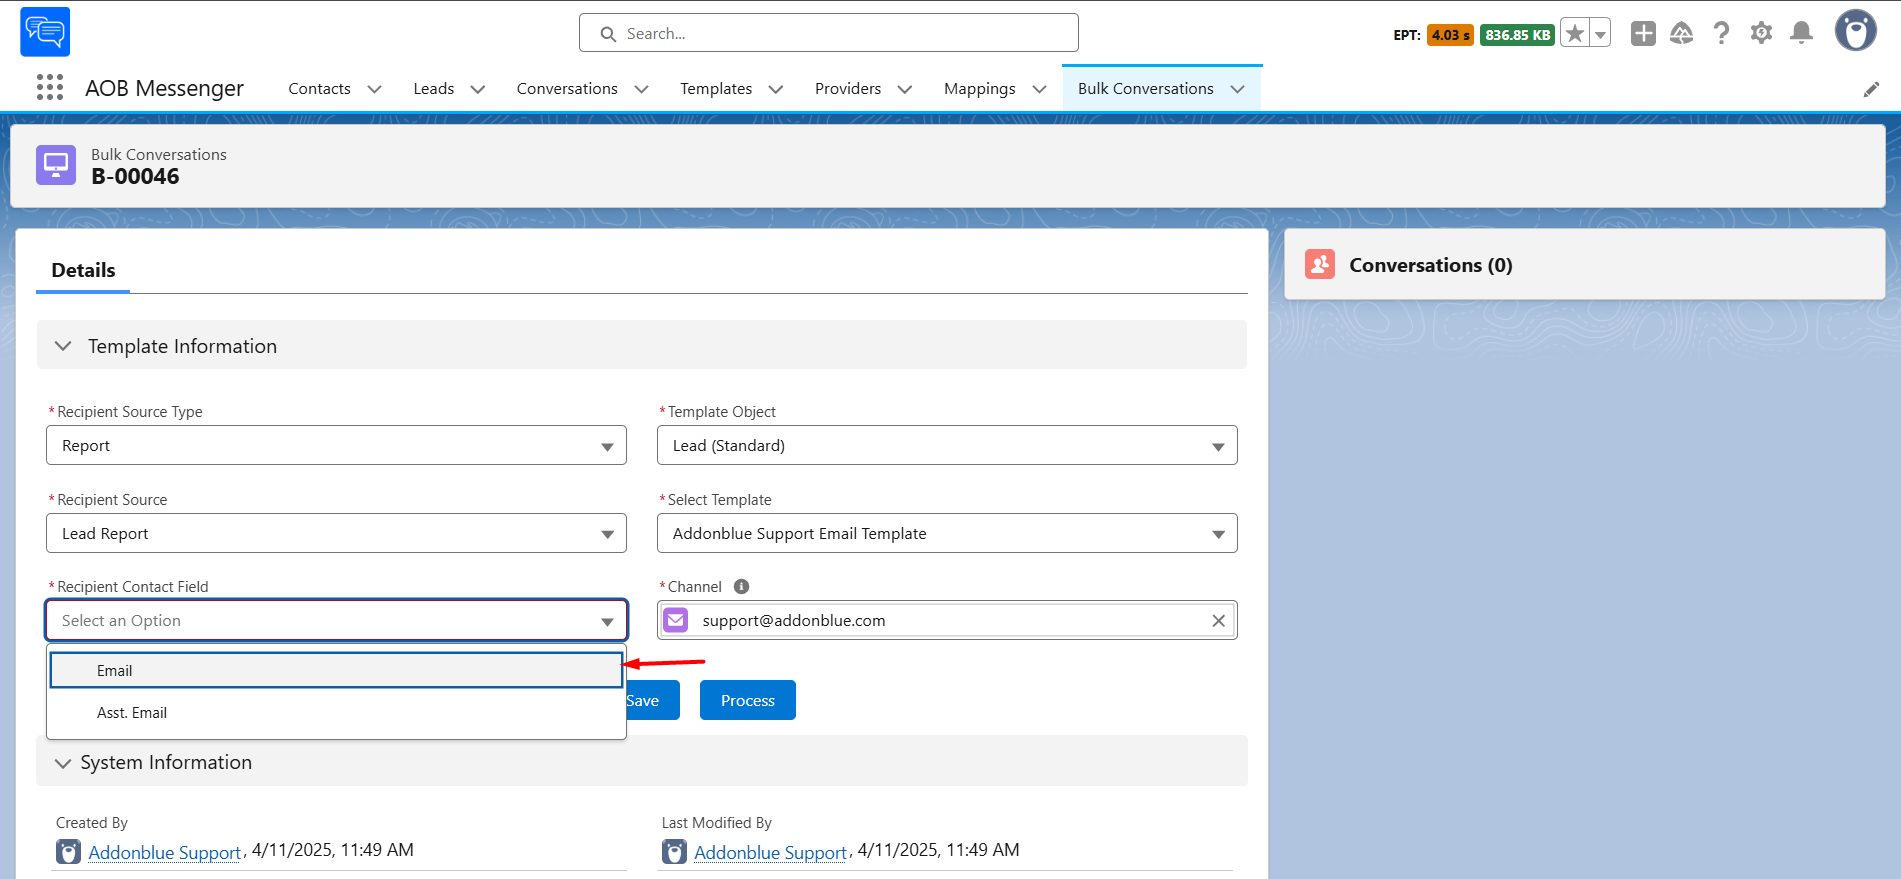This screenshot has height=879, width=1901.
Task: Open the Salesforce Help question mark
Action: click(x=1721, y=34)
